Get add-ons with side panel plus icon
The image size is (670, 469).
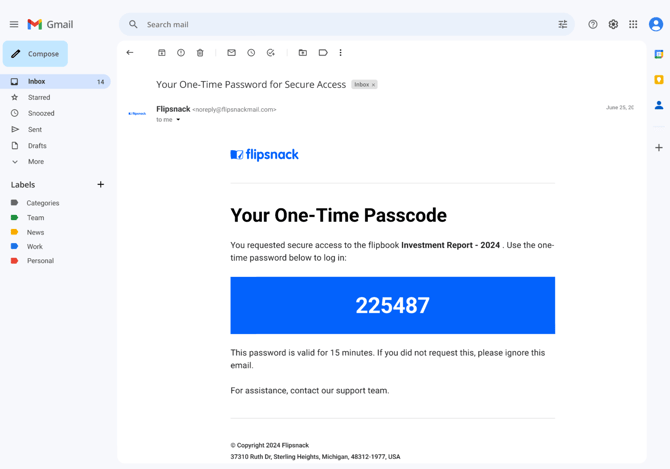pyautogui.click(x=658, y=148)
